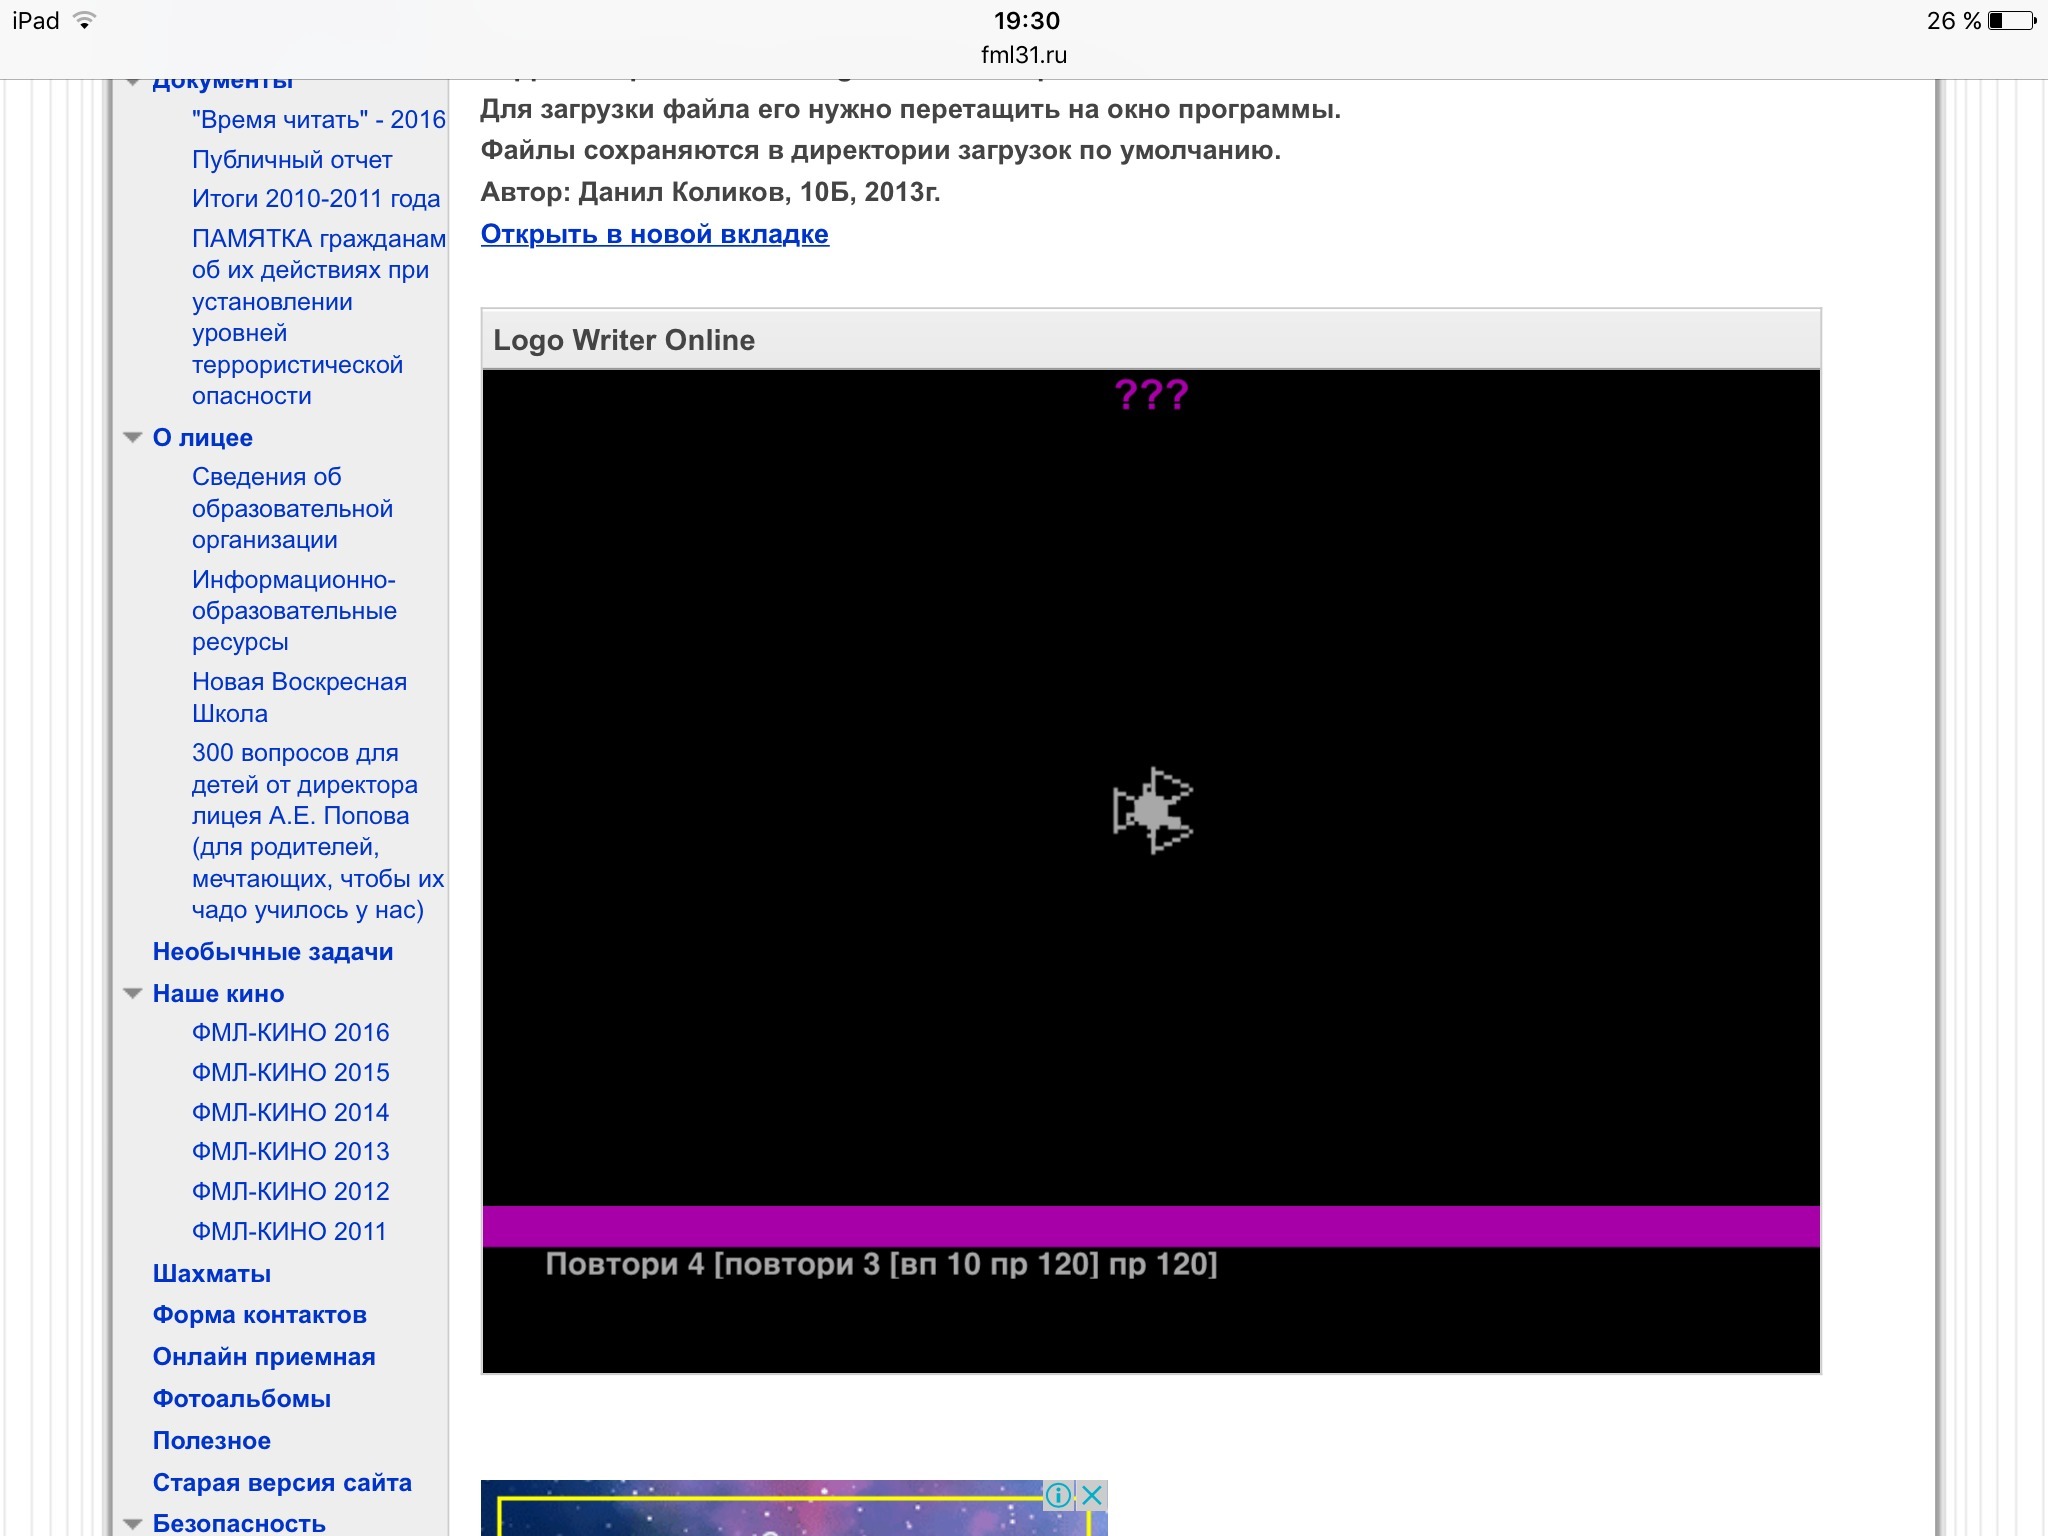
Task: Collapse the Наше кино section
Action: pyautogui.click(x=132, y=994)
